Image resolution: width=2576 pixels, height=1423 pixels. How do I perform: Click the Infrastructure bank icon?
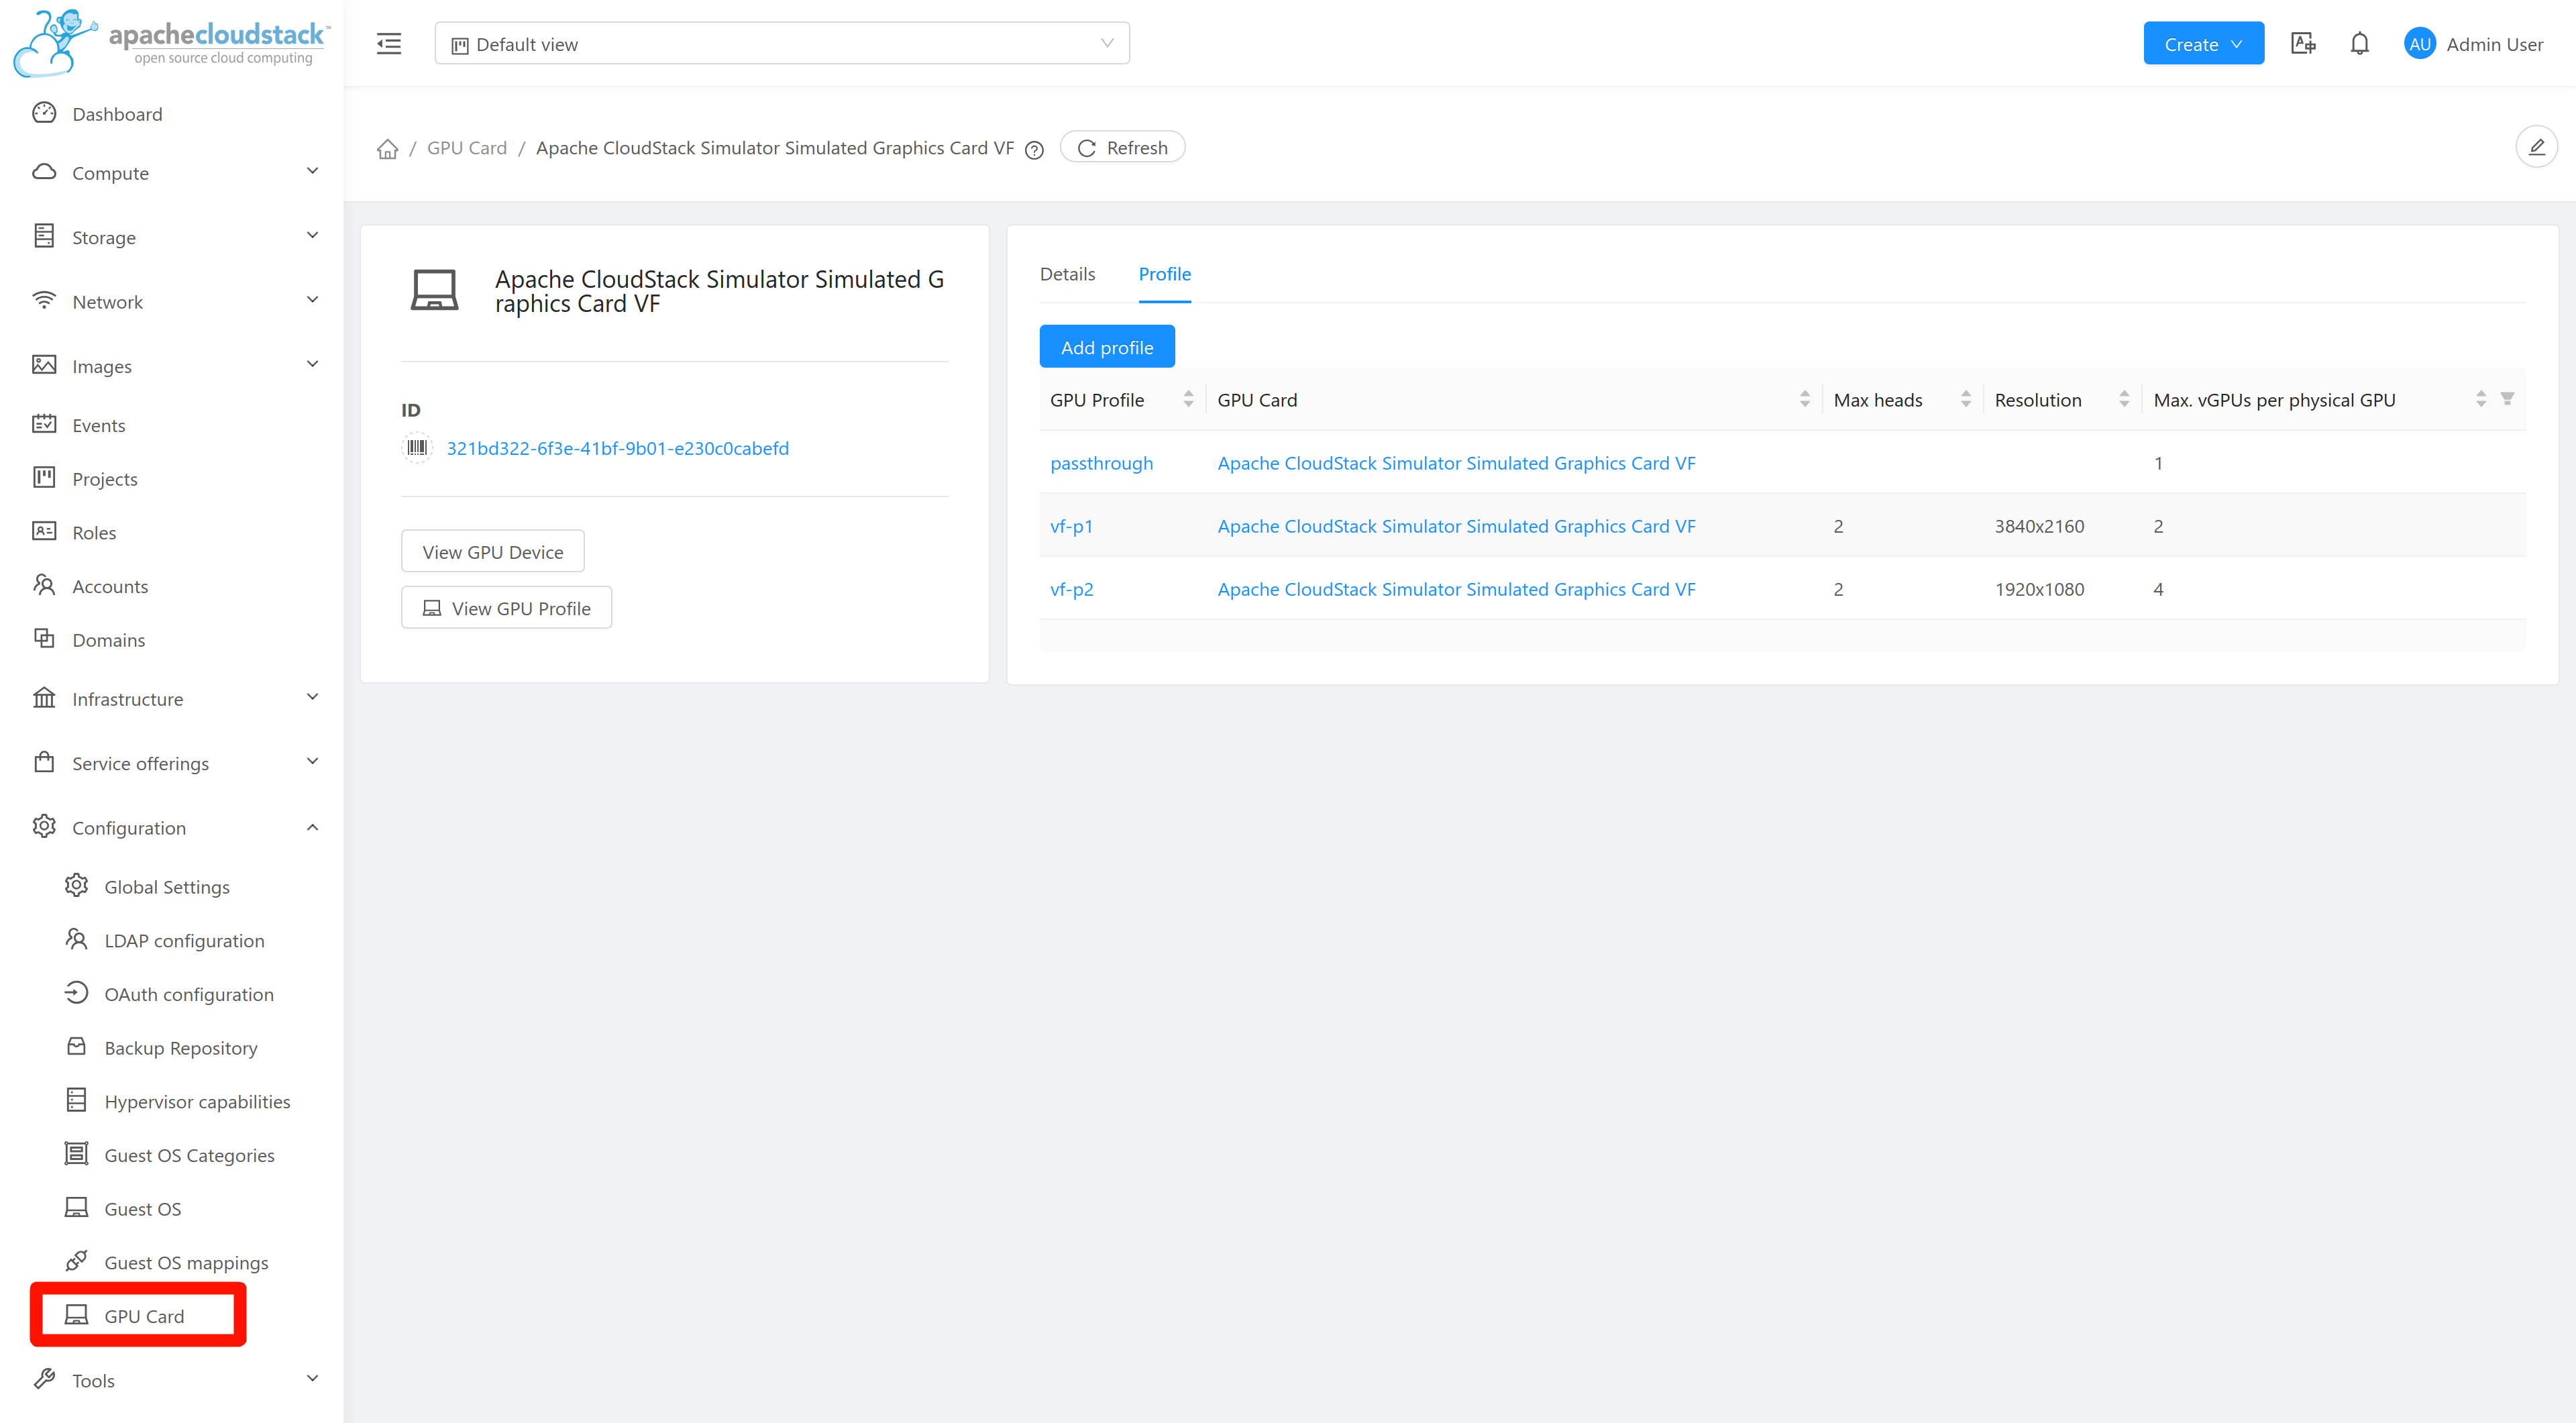pyautogui.click(x=44, y=698)
